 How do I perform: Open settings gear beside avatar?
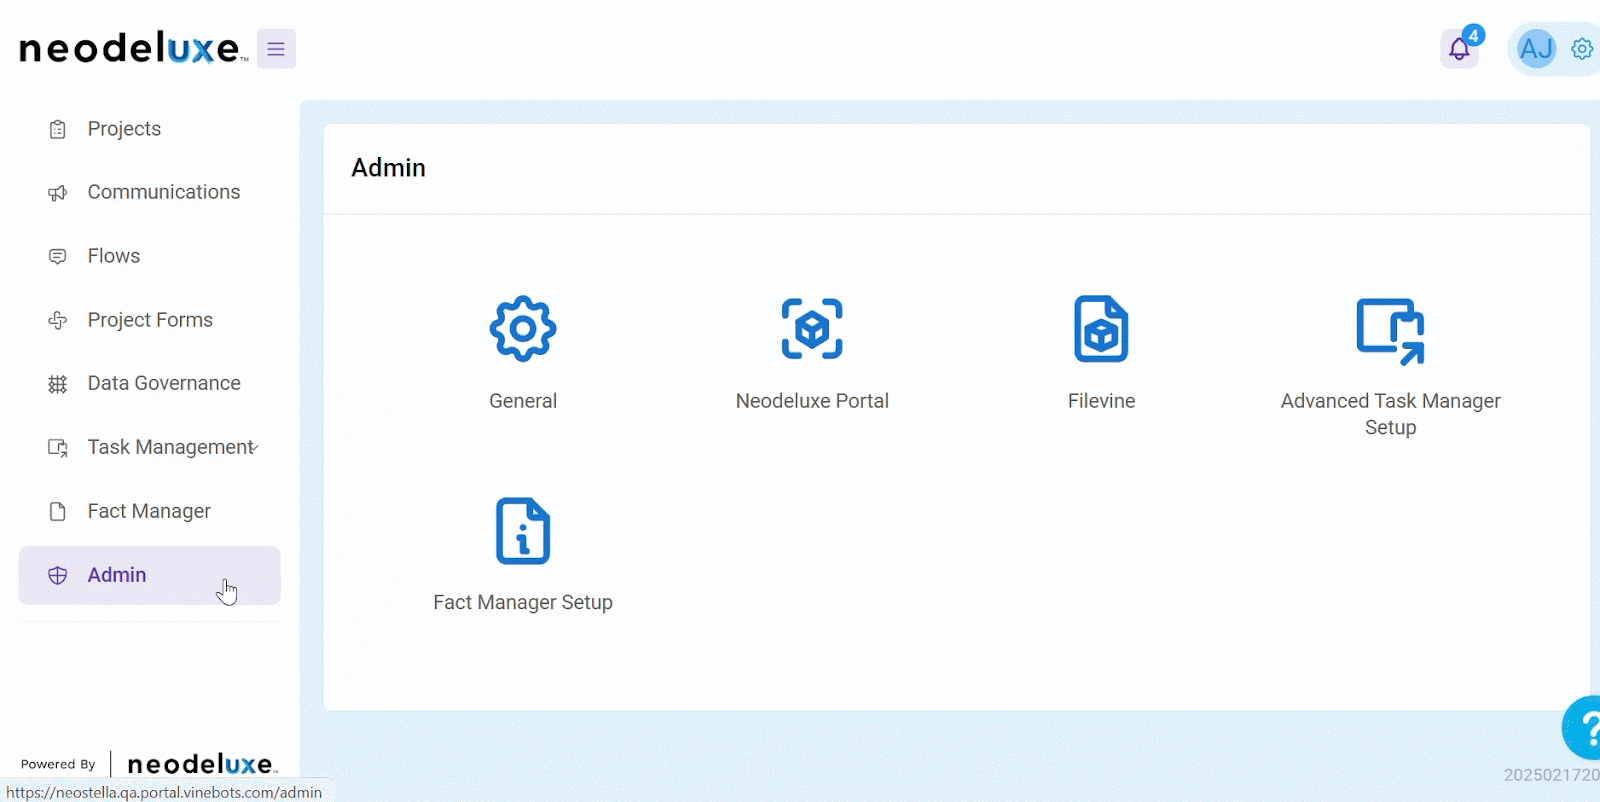[1582, 48]
